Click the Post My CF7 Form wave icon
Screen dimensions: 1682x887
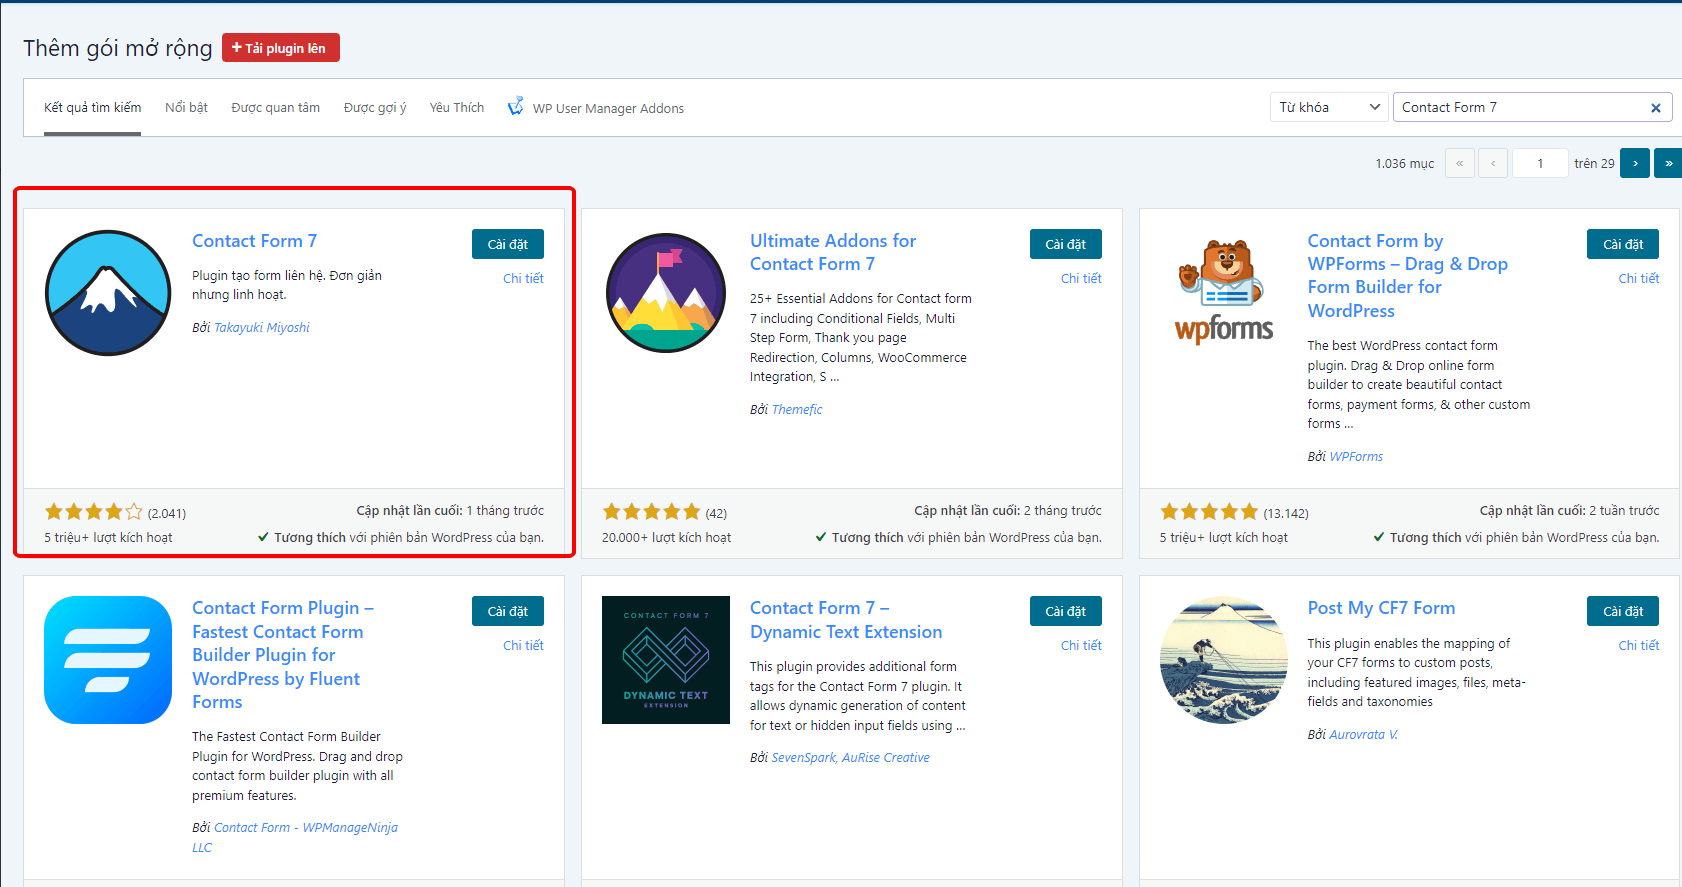(x=1223, y=660)
